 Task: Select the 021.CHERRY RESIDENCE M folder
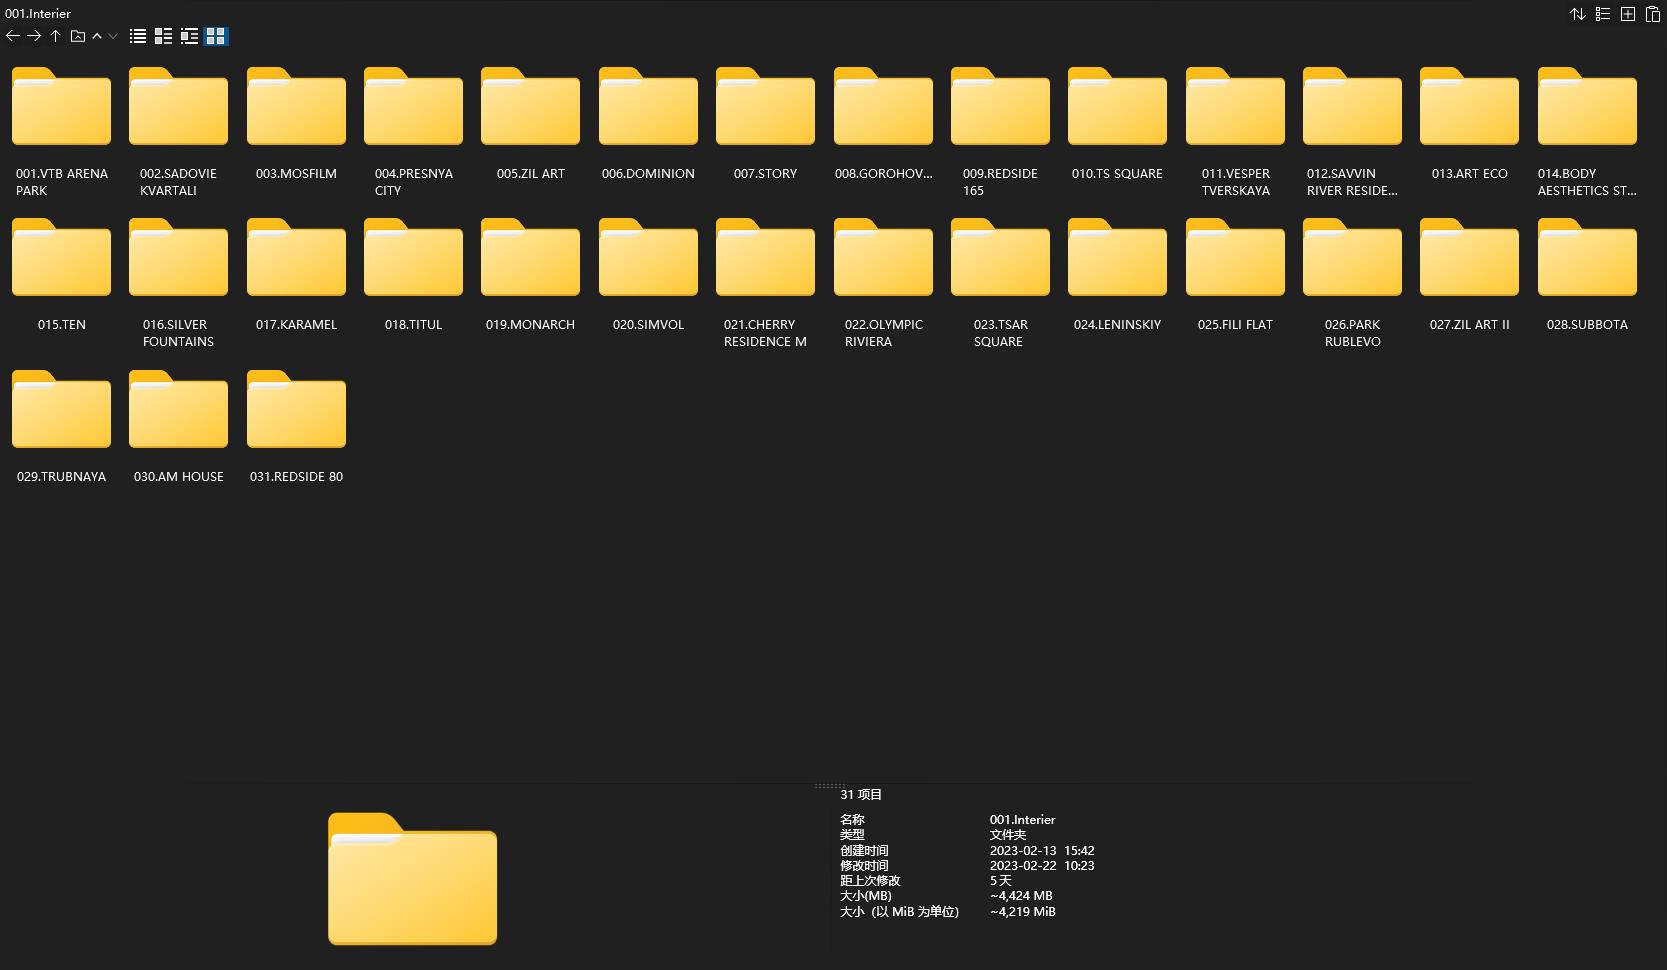pyautogui.click(x=765, y=259)
